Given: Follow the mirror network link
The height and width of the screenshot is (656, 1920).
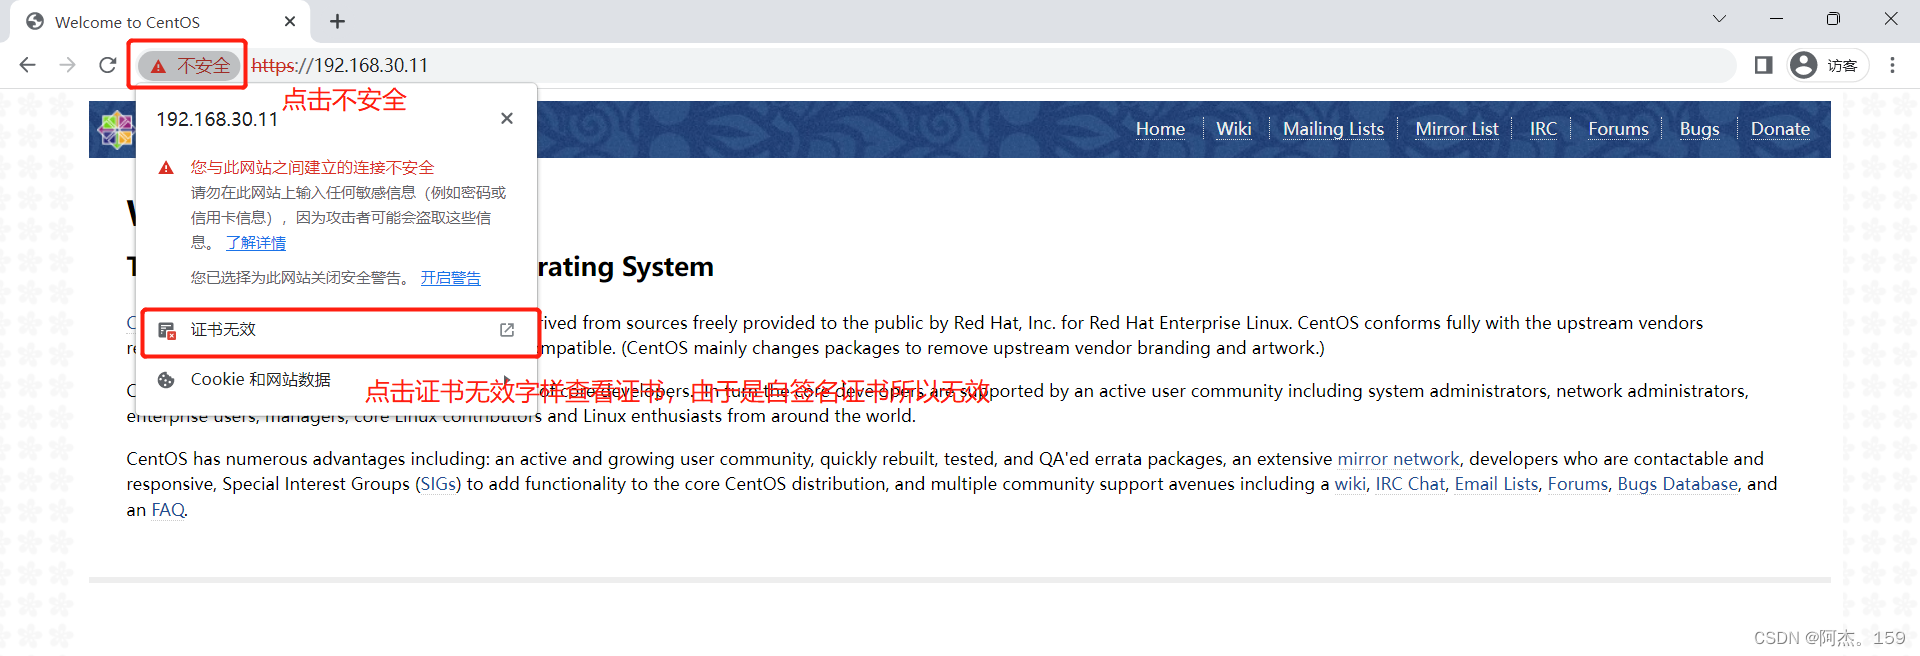Looking at the screenshot, I should pos(1398,459).
